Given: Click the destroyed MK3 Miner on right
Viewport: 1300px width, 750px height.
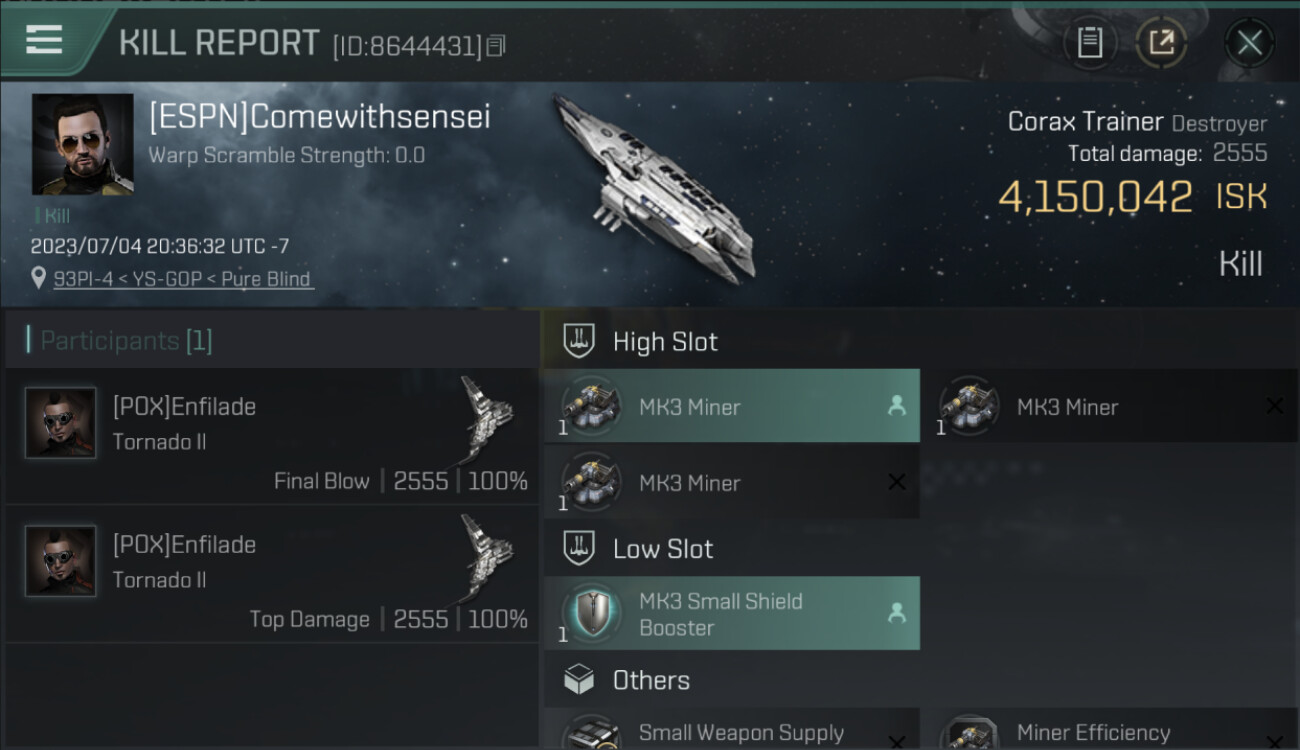Looking at the screenshot, I should point(1109,406).
